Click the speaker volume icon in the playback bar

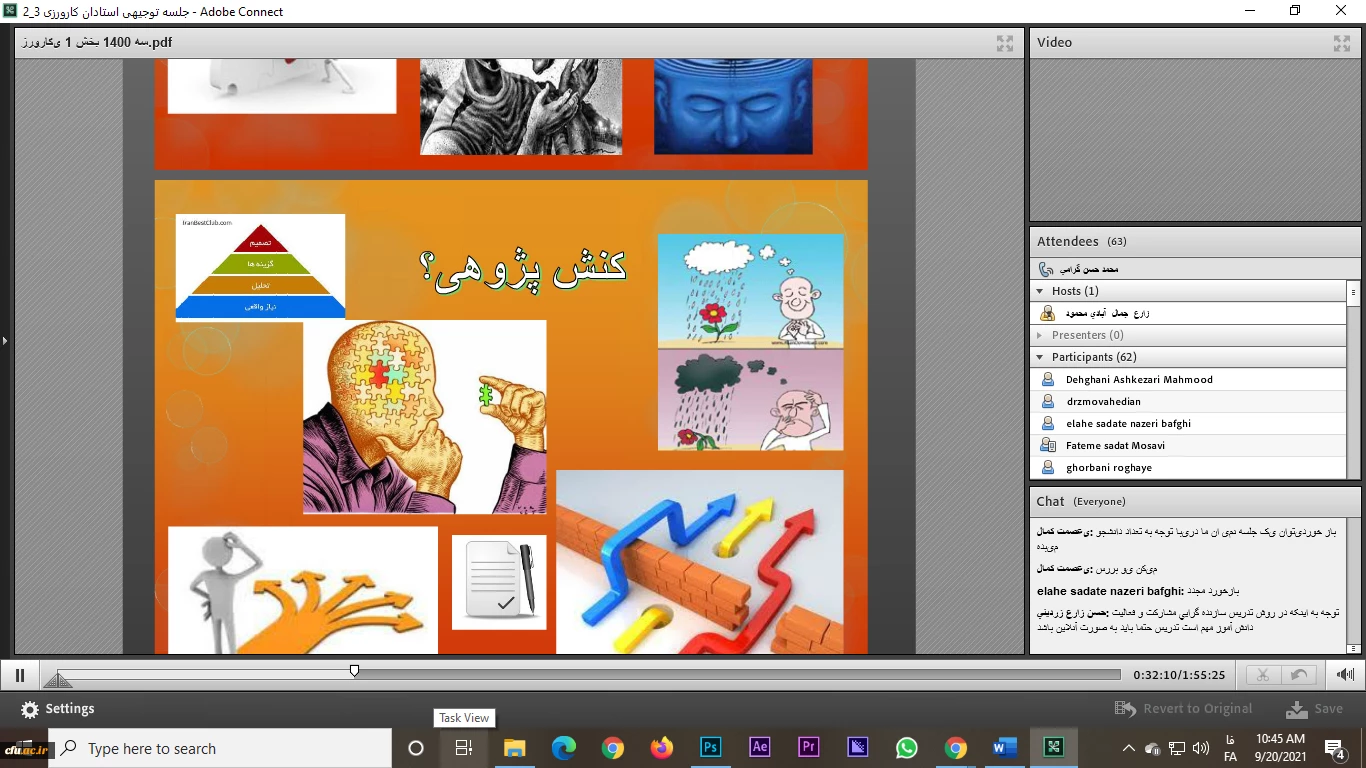coord(1346,675)
